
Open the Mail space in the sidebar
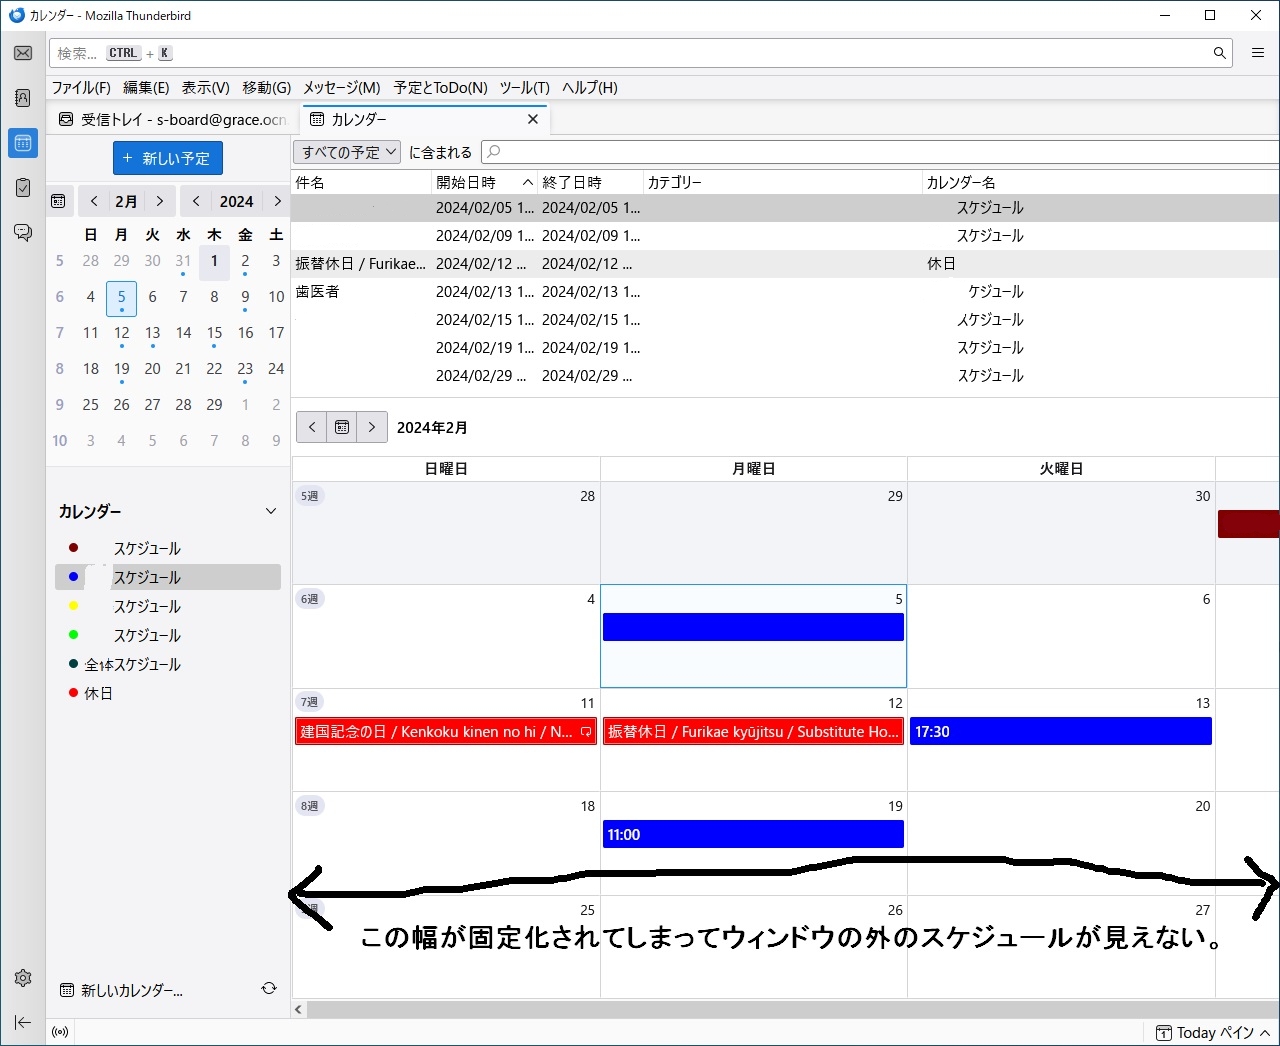[23, 53]
